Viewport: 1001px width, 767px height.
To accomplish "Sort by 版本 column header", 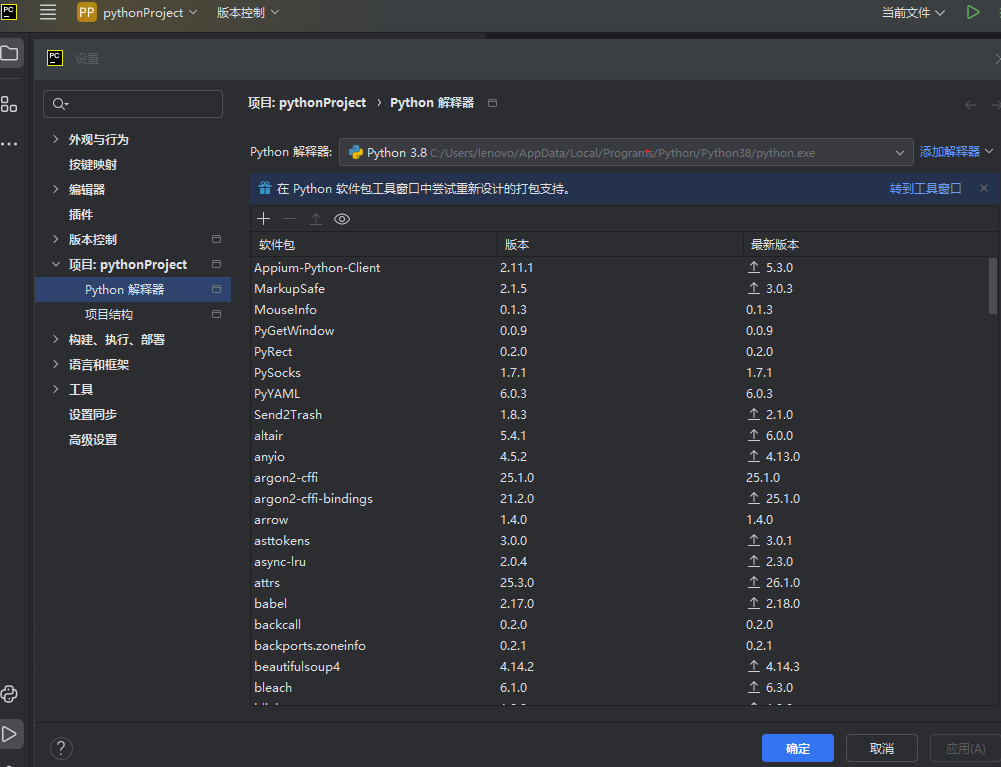I will point(620,245).
